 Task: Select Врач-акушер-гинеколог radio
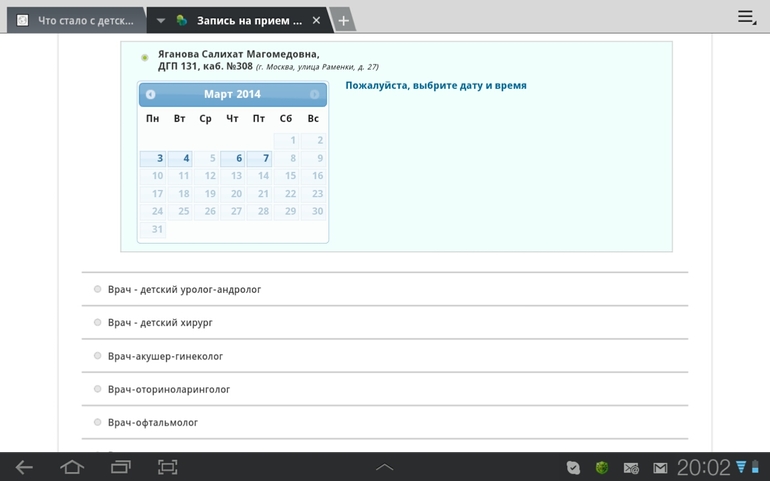click(x=98, y=356)
